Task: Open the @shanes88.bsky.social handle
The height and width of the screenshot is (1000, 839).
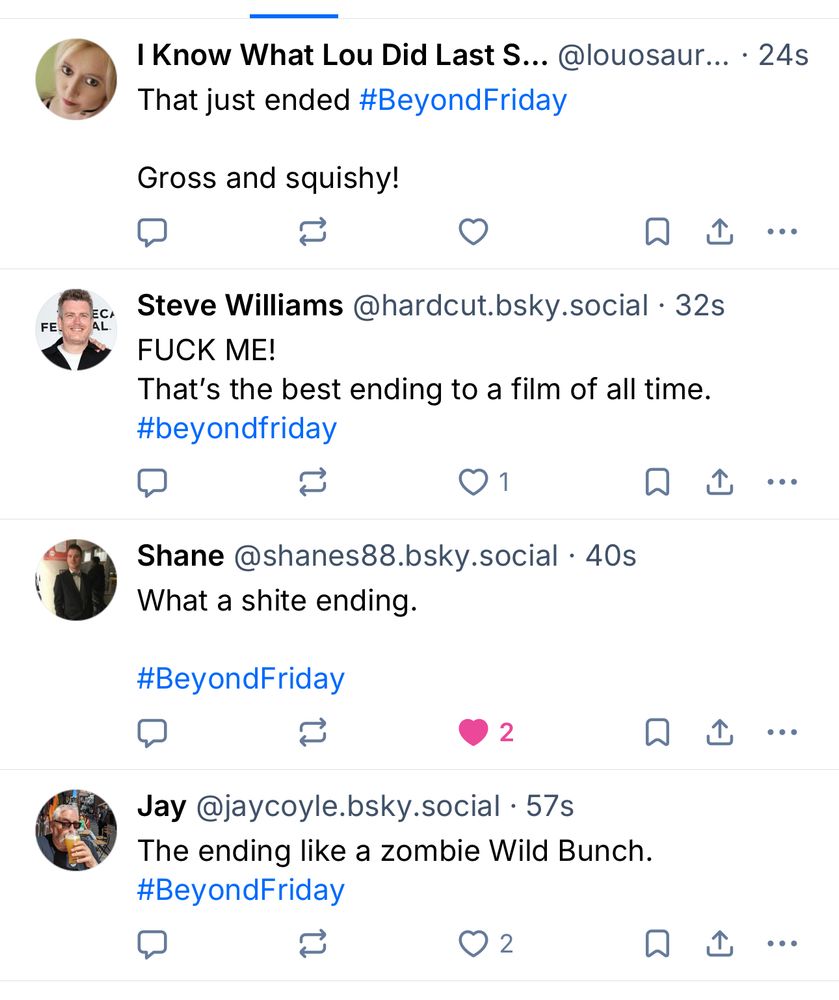Action: coord(396,555)
